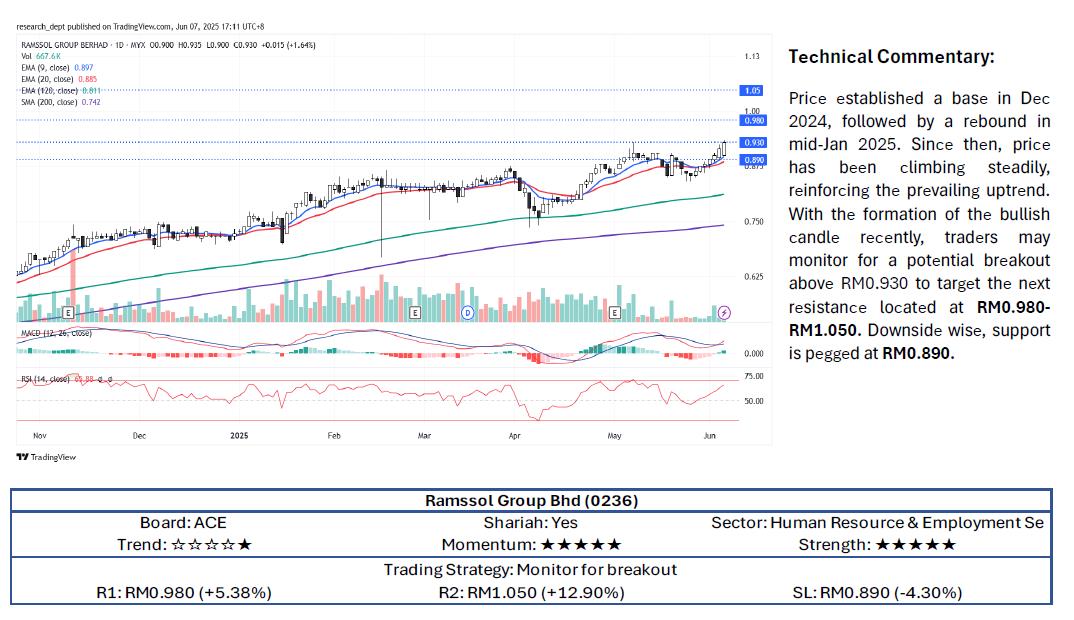Open the dividend D marker on the chart
1074x620 pixels.
point(468,313)
